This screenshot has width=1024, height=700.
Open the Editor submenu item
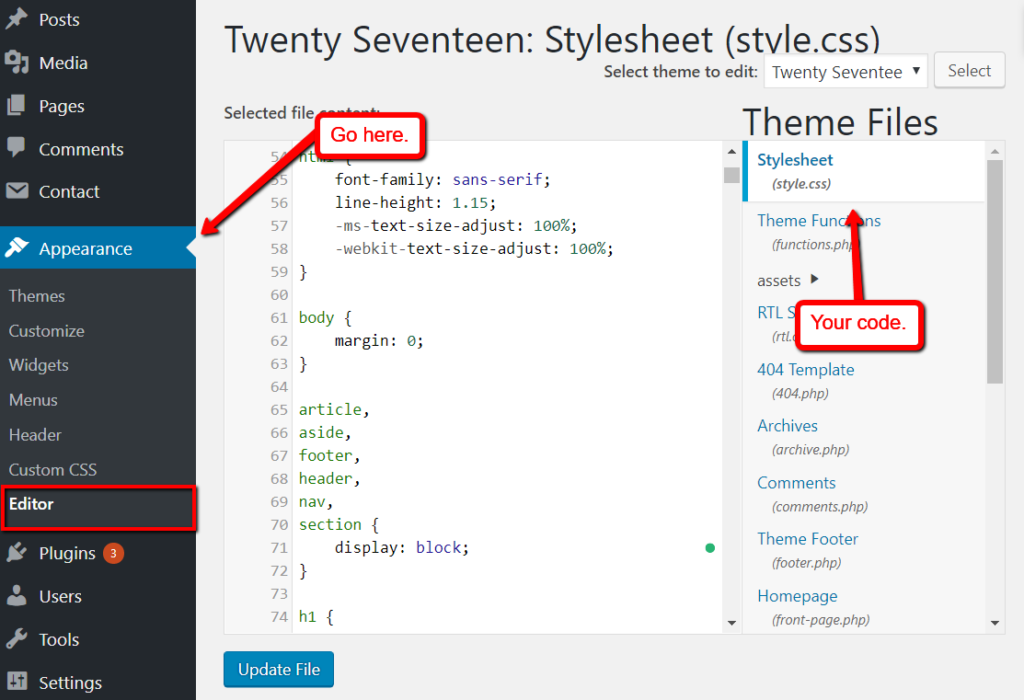pos(31,504)
